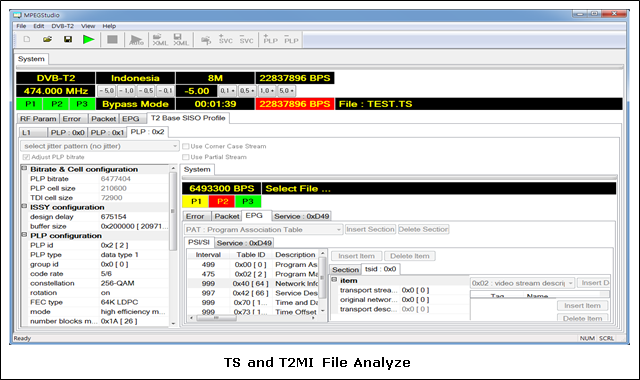Image resolution: width=640 pixels, height=380 pixels.
Task: Click the add SVC toolbar icon
Action: (225, 40)
